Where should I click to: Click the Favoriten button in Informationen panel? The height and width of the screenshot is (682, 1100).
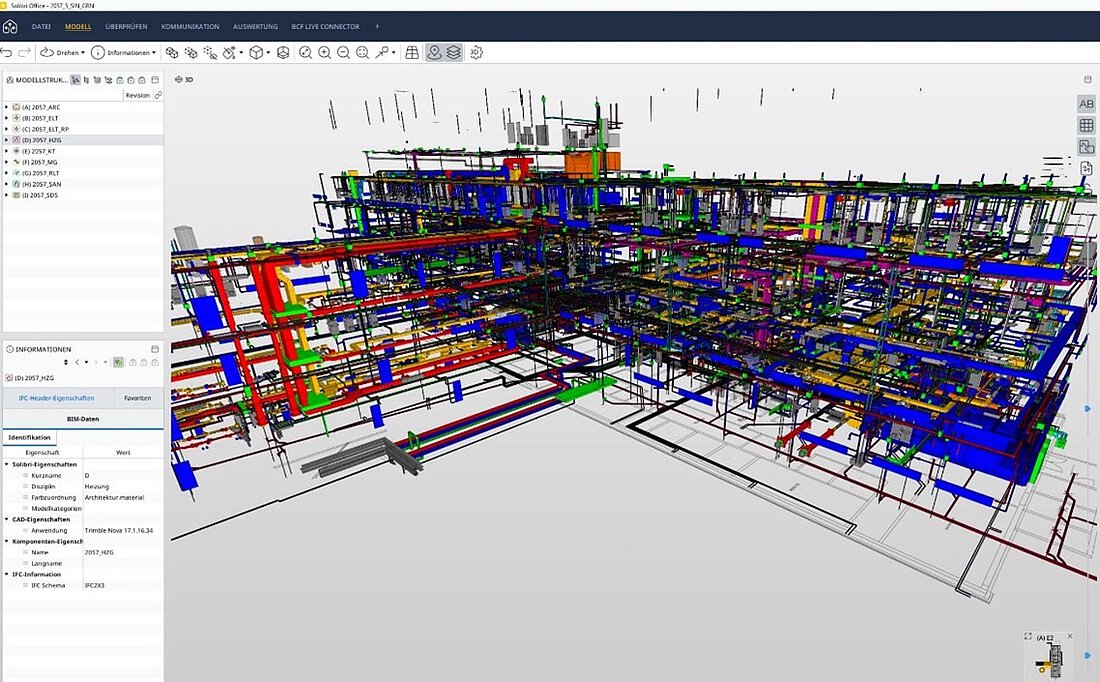coord(138,397)
